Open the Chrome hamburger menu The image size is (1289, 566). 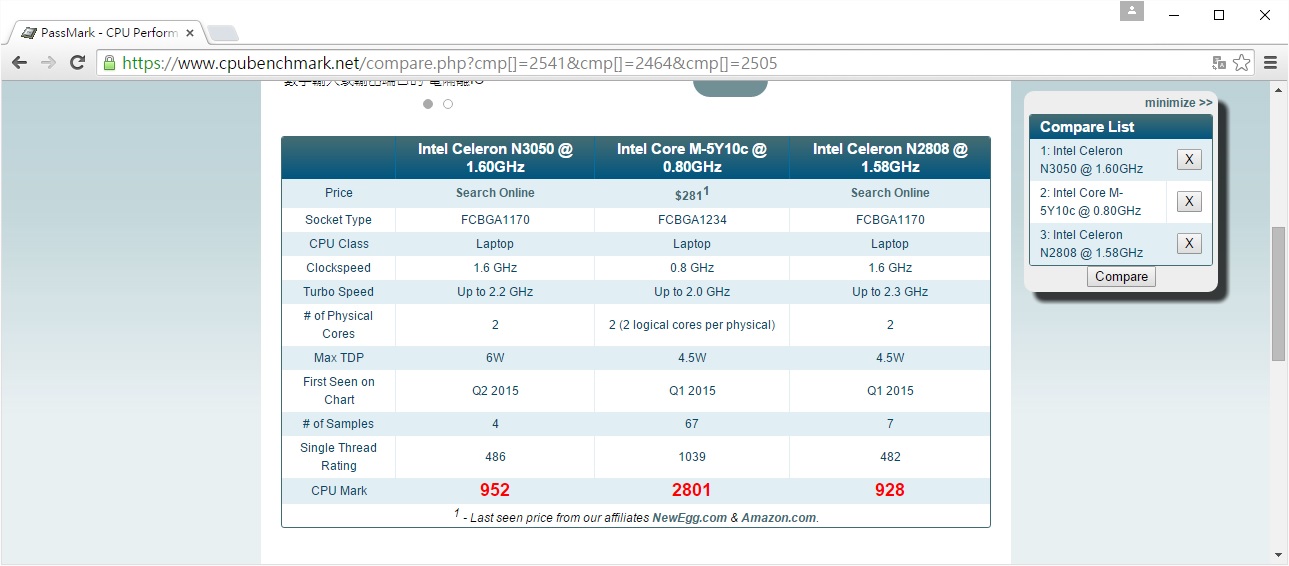pyautogui.click(x=1270, y=63)
